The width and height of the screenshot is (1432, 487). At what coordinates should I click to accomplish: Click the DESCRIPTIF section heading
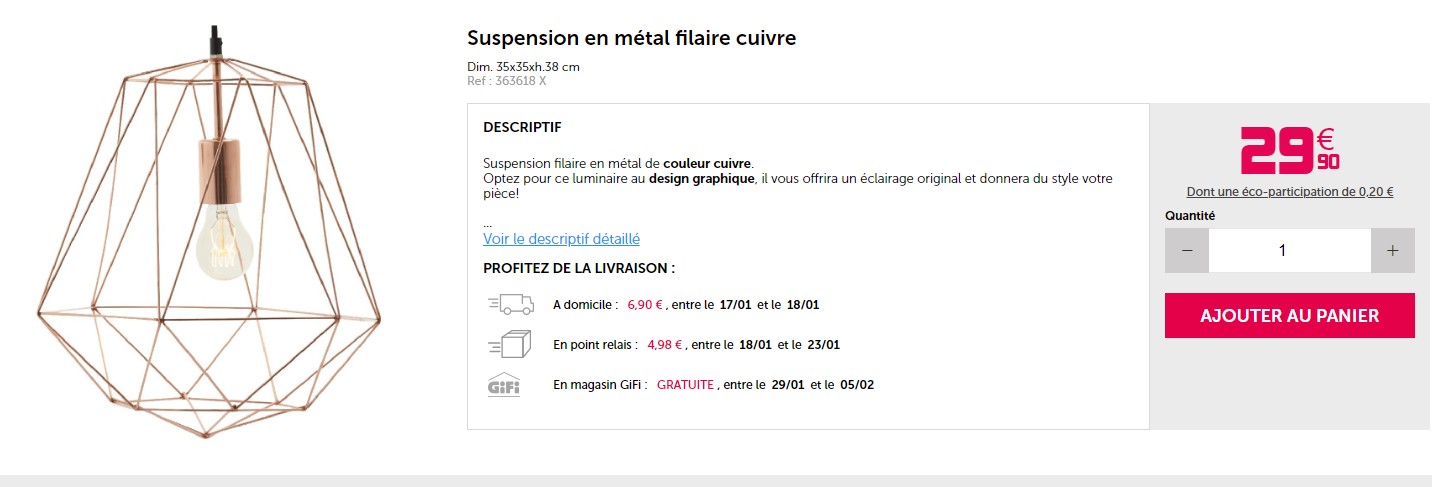(522, 127)
